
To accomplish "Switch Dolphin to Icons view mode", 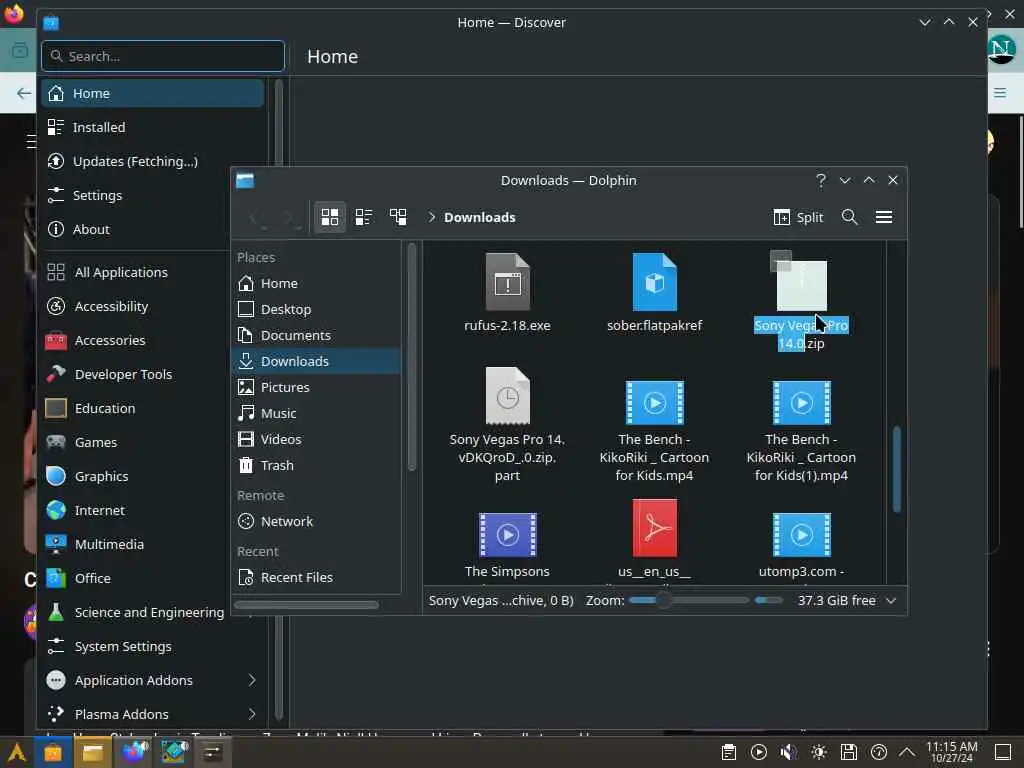I will click(x=330, y=217).
